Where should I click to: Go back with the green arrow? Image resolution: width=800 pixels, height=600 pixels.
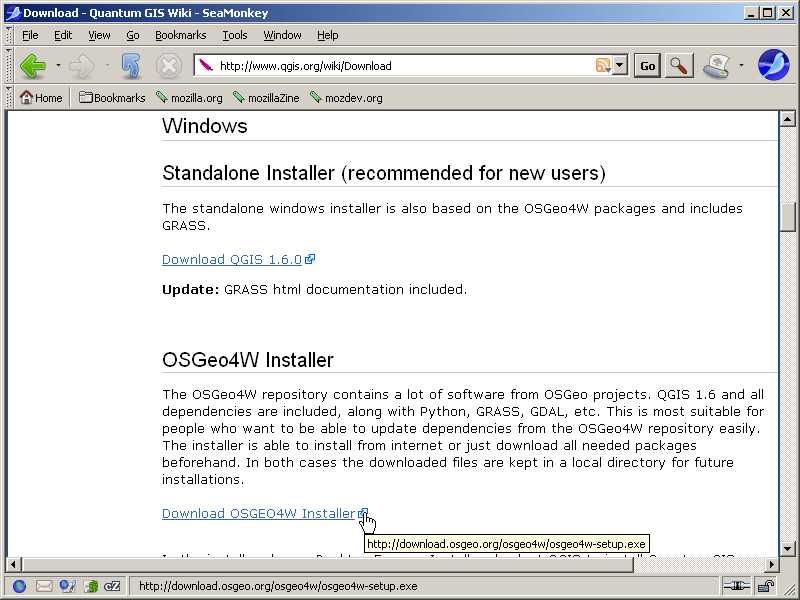tap(33, 66)
